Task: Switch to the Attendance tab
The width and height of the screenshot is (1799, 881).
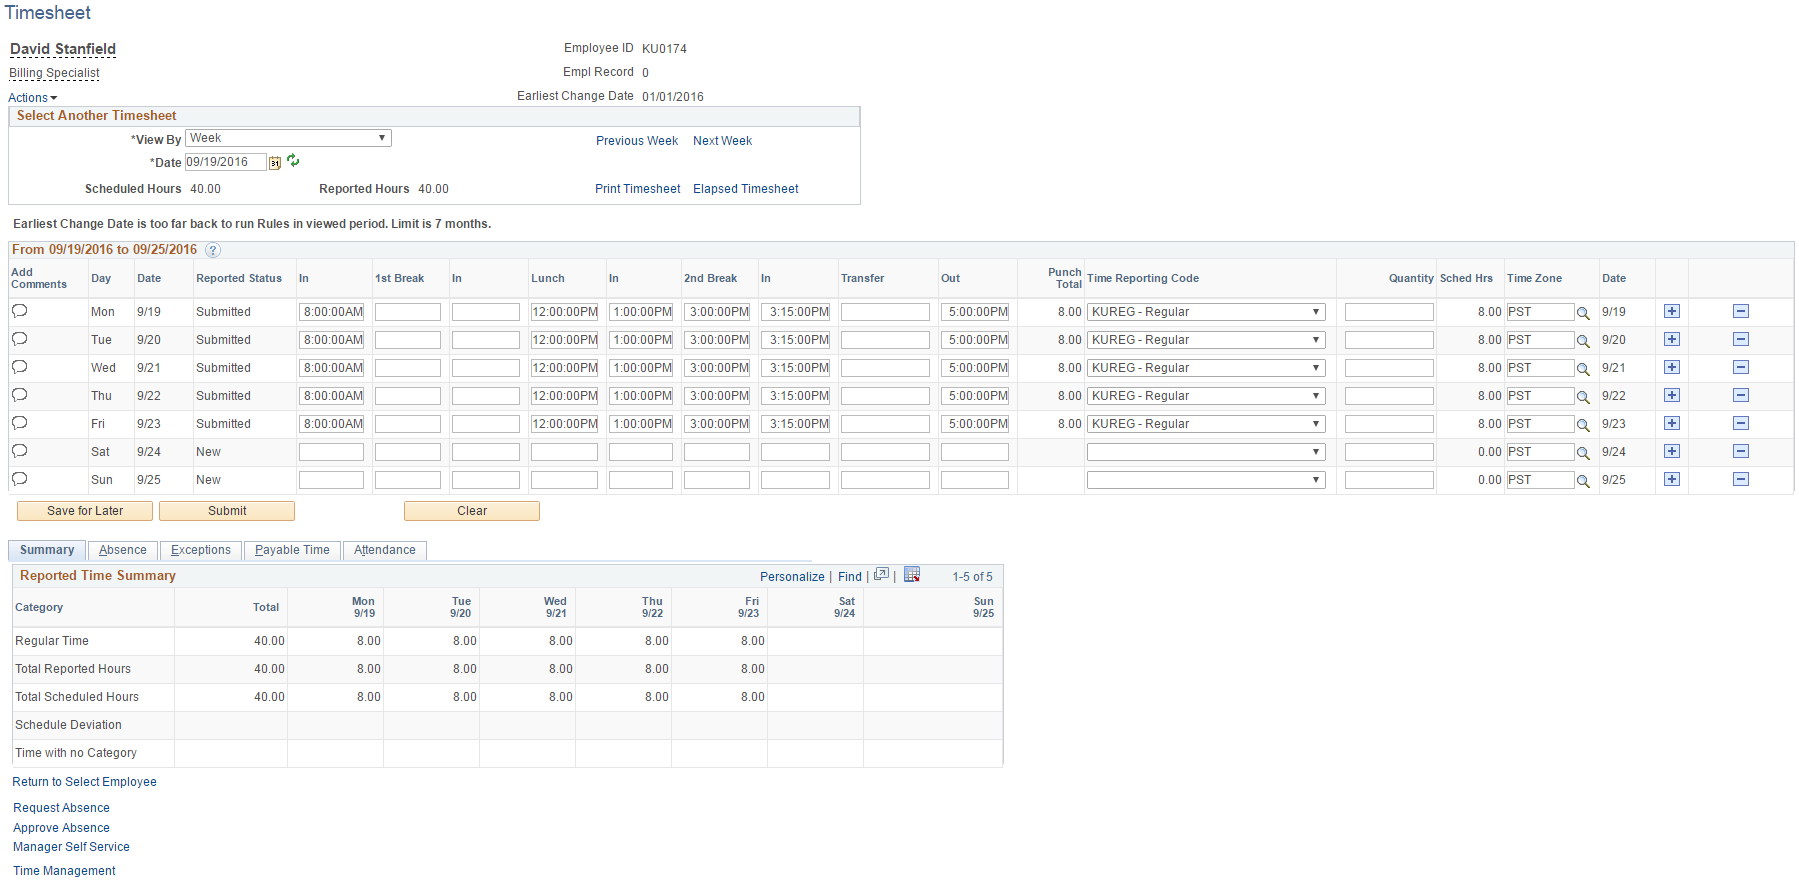Action: pyautogui.click(x=385, y=550)
